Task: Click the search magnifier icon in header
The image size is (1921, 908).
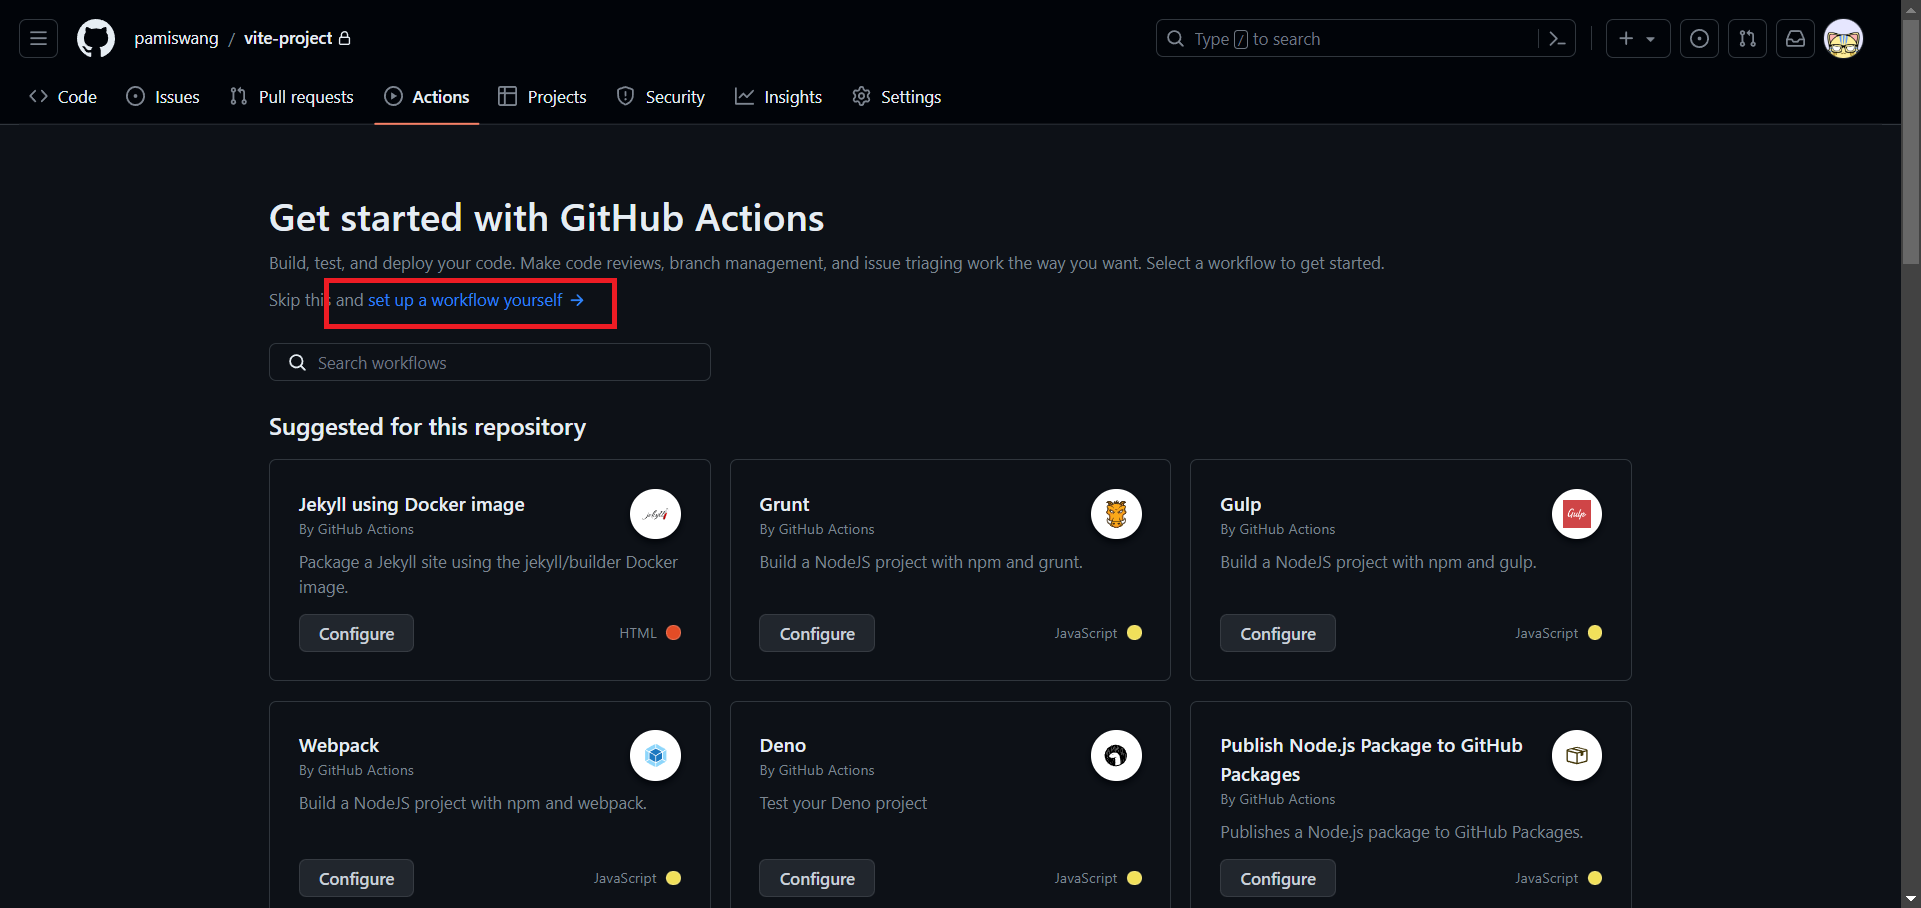Action: [1175, 38]
